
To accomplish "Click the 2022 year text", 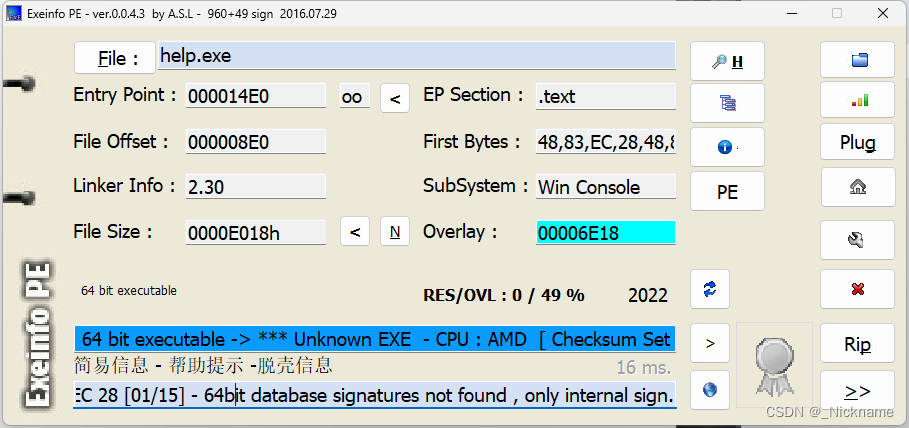I will pyautogui.click(x=648, y=295).
